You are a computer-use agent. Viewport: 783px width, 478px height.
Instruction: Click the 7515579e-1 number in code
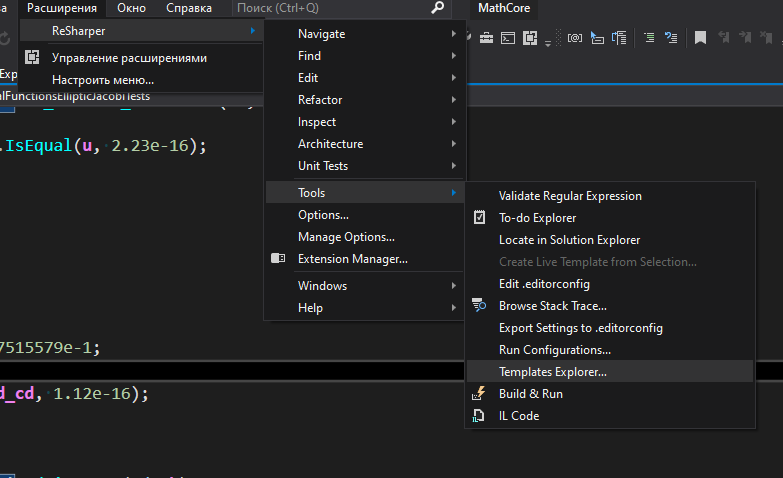point(46,347)
